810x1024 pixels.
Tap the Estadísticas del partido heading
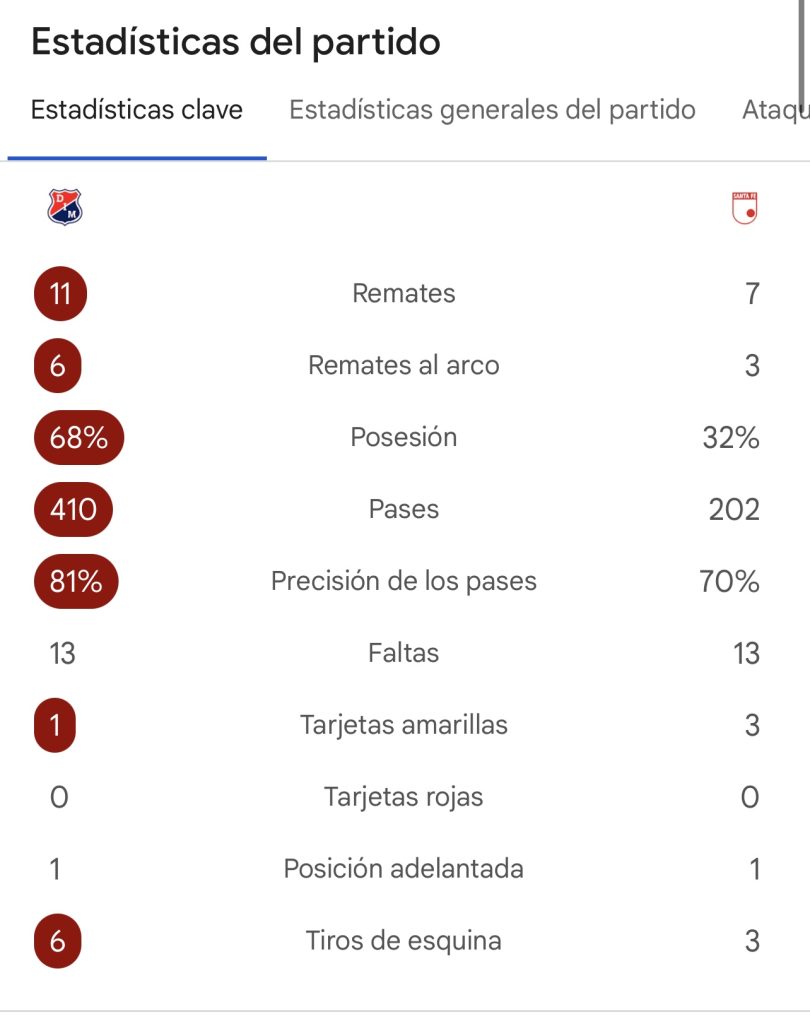pyautogui.click(x=236, y=42)
